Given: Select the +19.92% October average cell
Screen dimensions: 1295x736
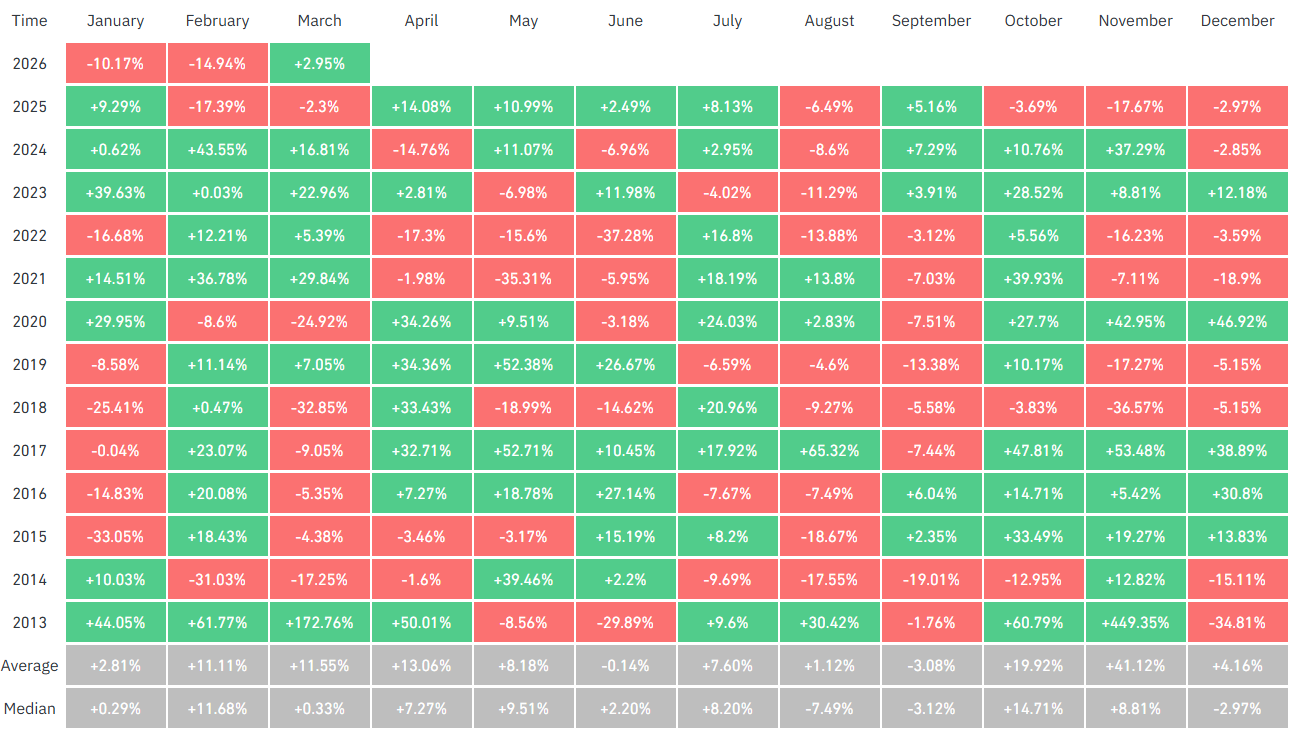Looking at the screenshot, I should (x=1033, y=665).
